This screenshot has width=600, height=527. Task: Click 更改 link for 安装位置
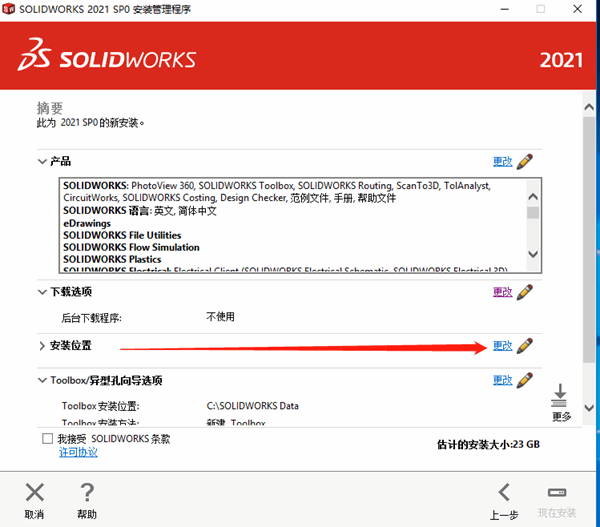(502, 346)
